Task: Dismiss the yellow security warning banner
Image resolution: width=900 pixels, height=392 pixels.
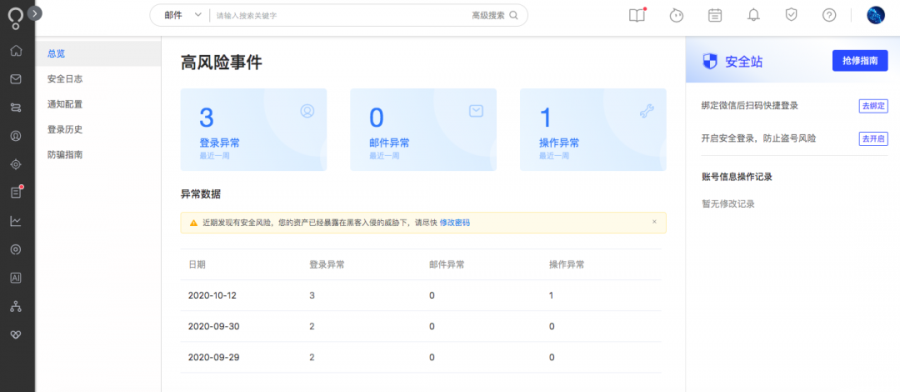Action: 654,222
